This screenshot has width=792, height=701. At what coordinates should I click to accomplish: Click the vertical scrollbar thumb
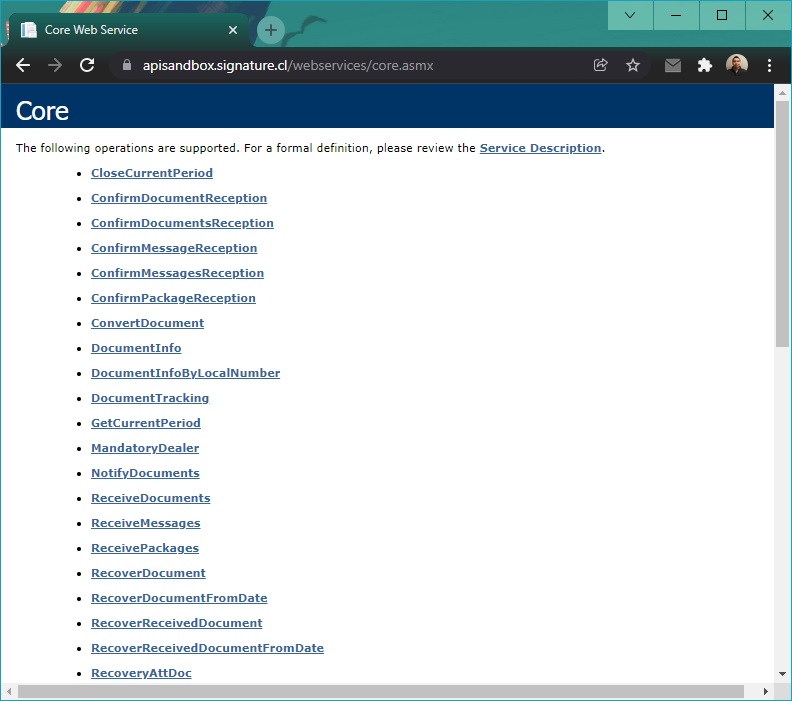click(x=782, y=224)
